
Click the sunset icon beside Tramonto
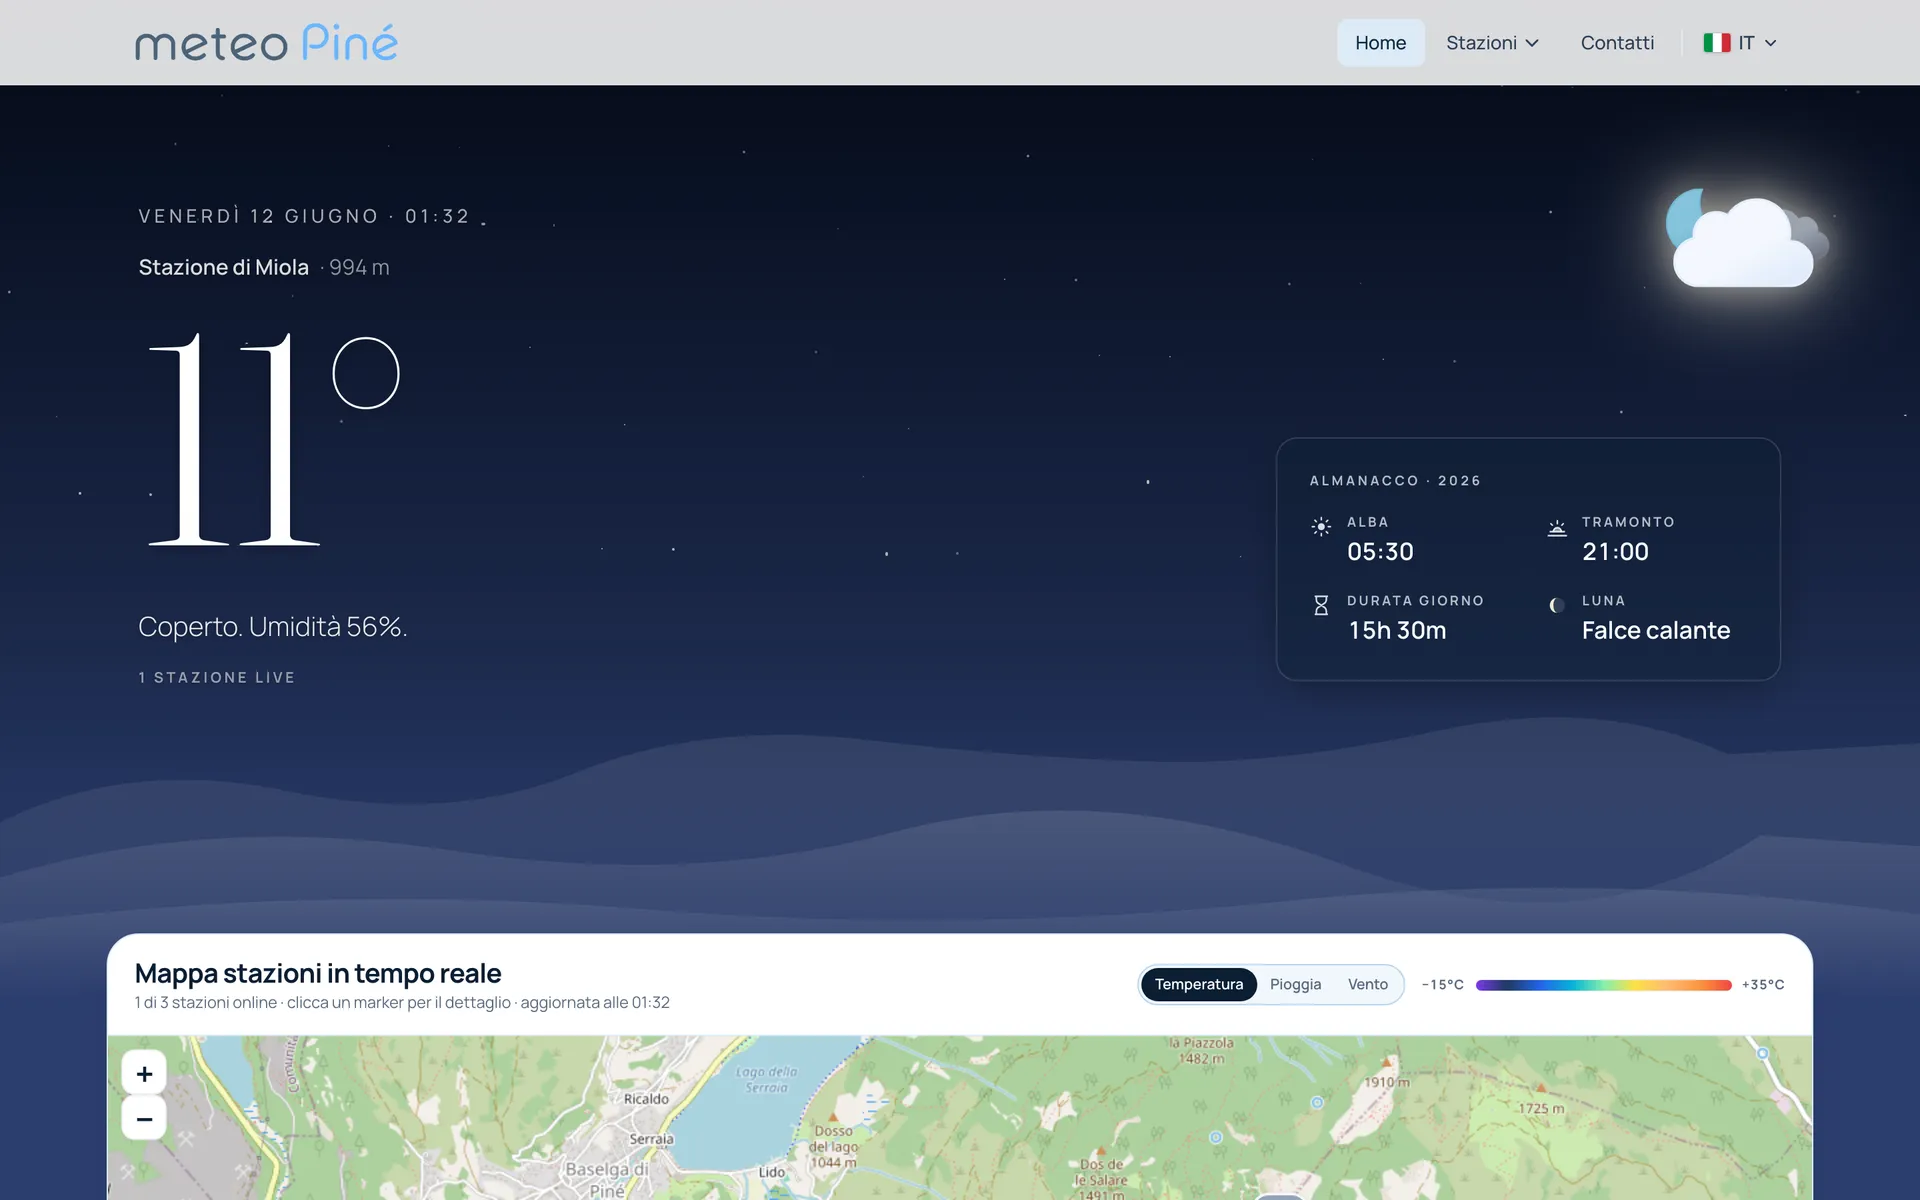pyautogui.click(x=1557, y=528)
